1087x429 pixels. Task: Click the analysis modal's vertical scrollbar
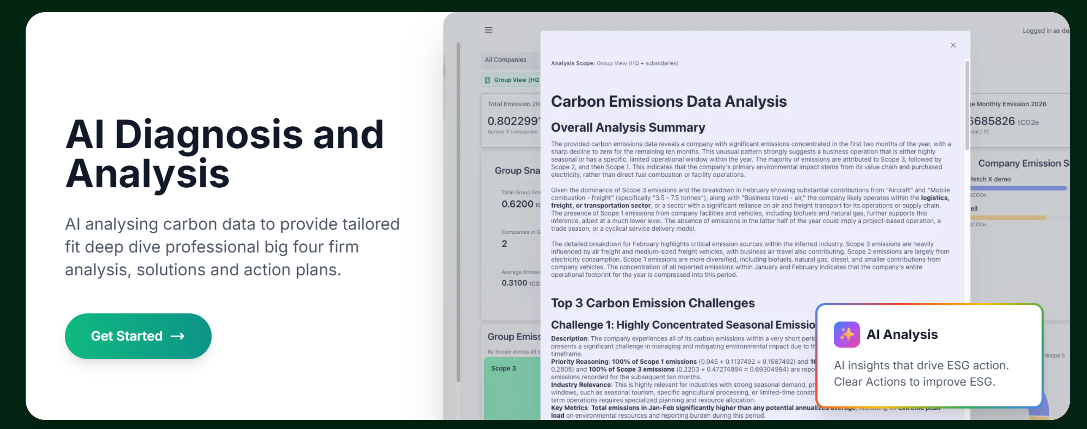point(967,105)
